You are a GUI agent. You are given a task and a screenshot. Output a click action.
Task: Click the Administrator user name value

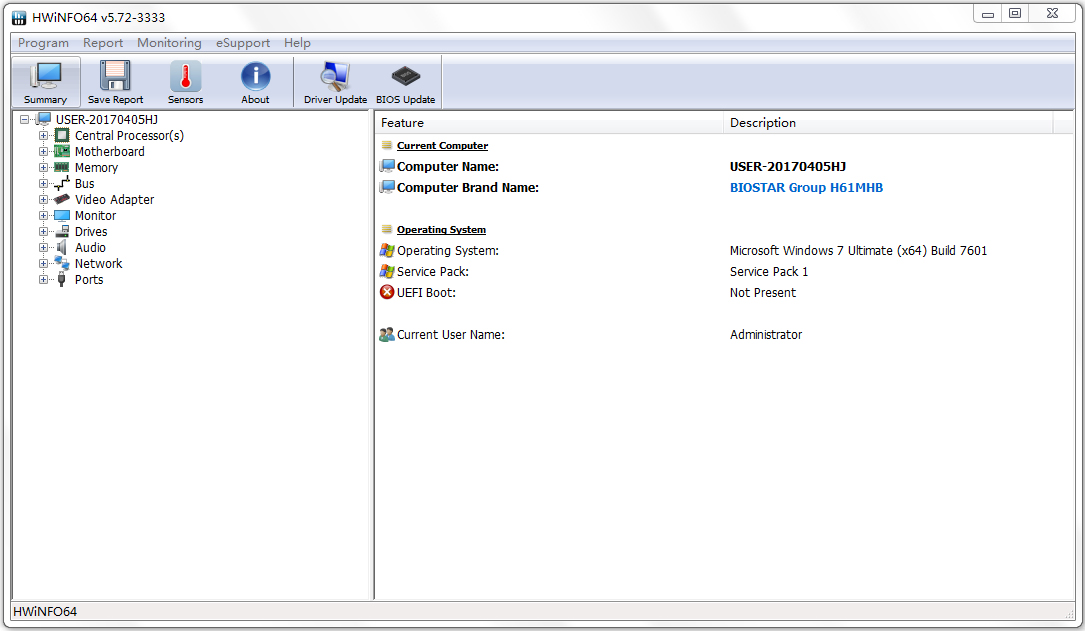pos(766,335)
